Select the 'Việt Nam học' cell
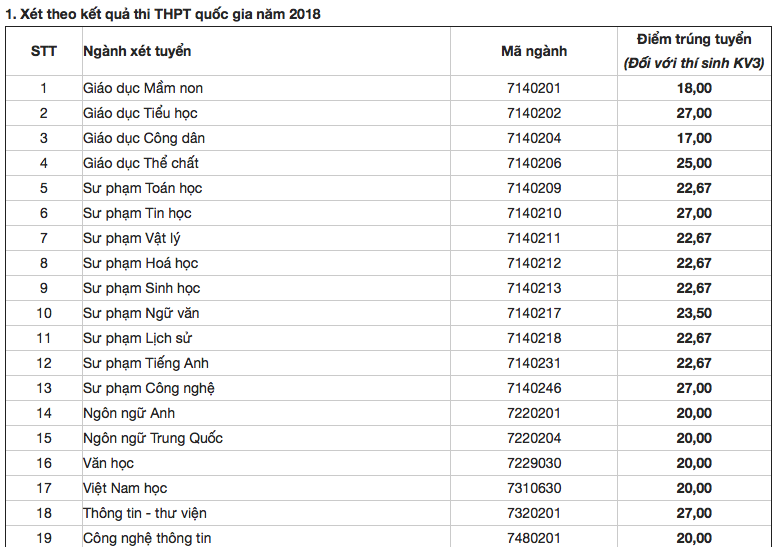Screen dimensions: 776x547 [125, 488]
